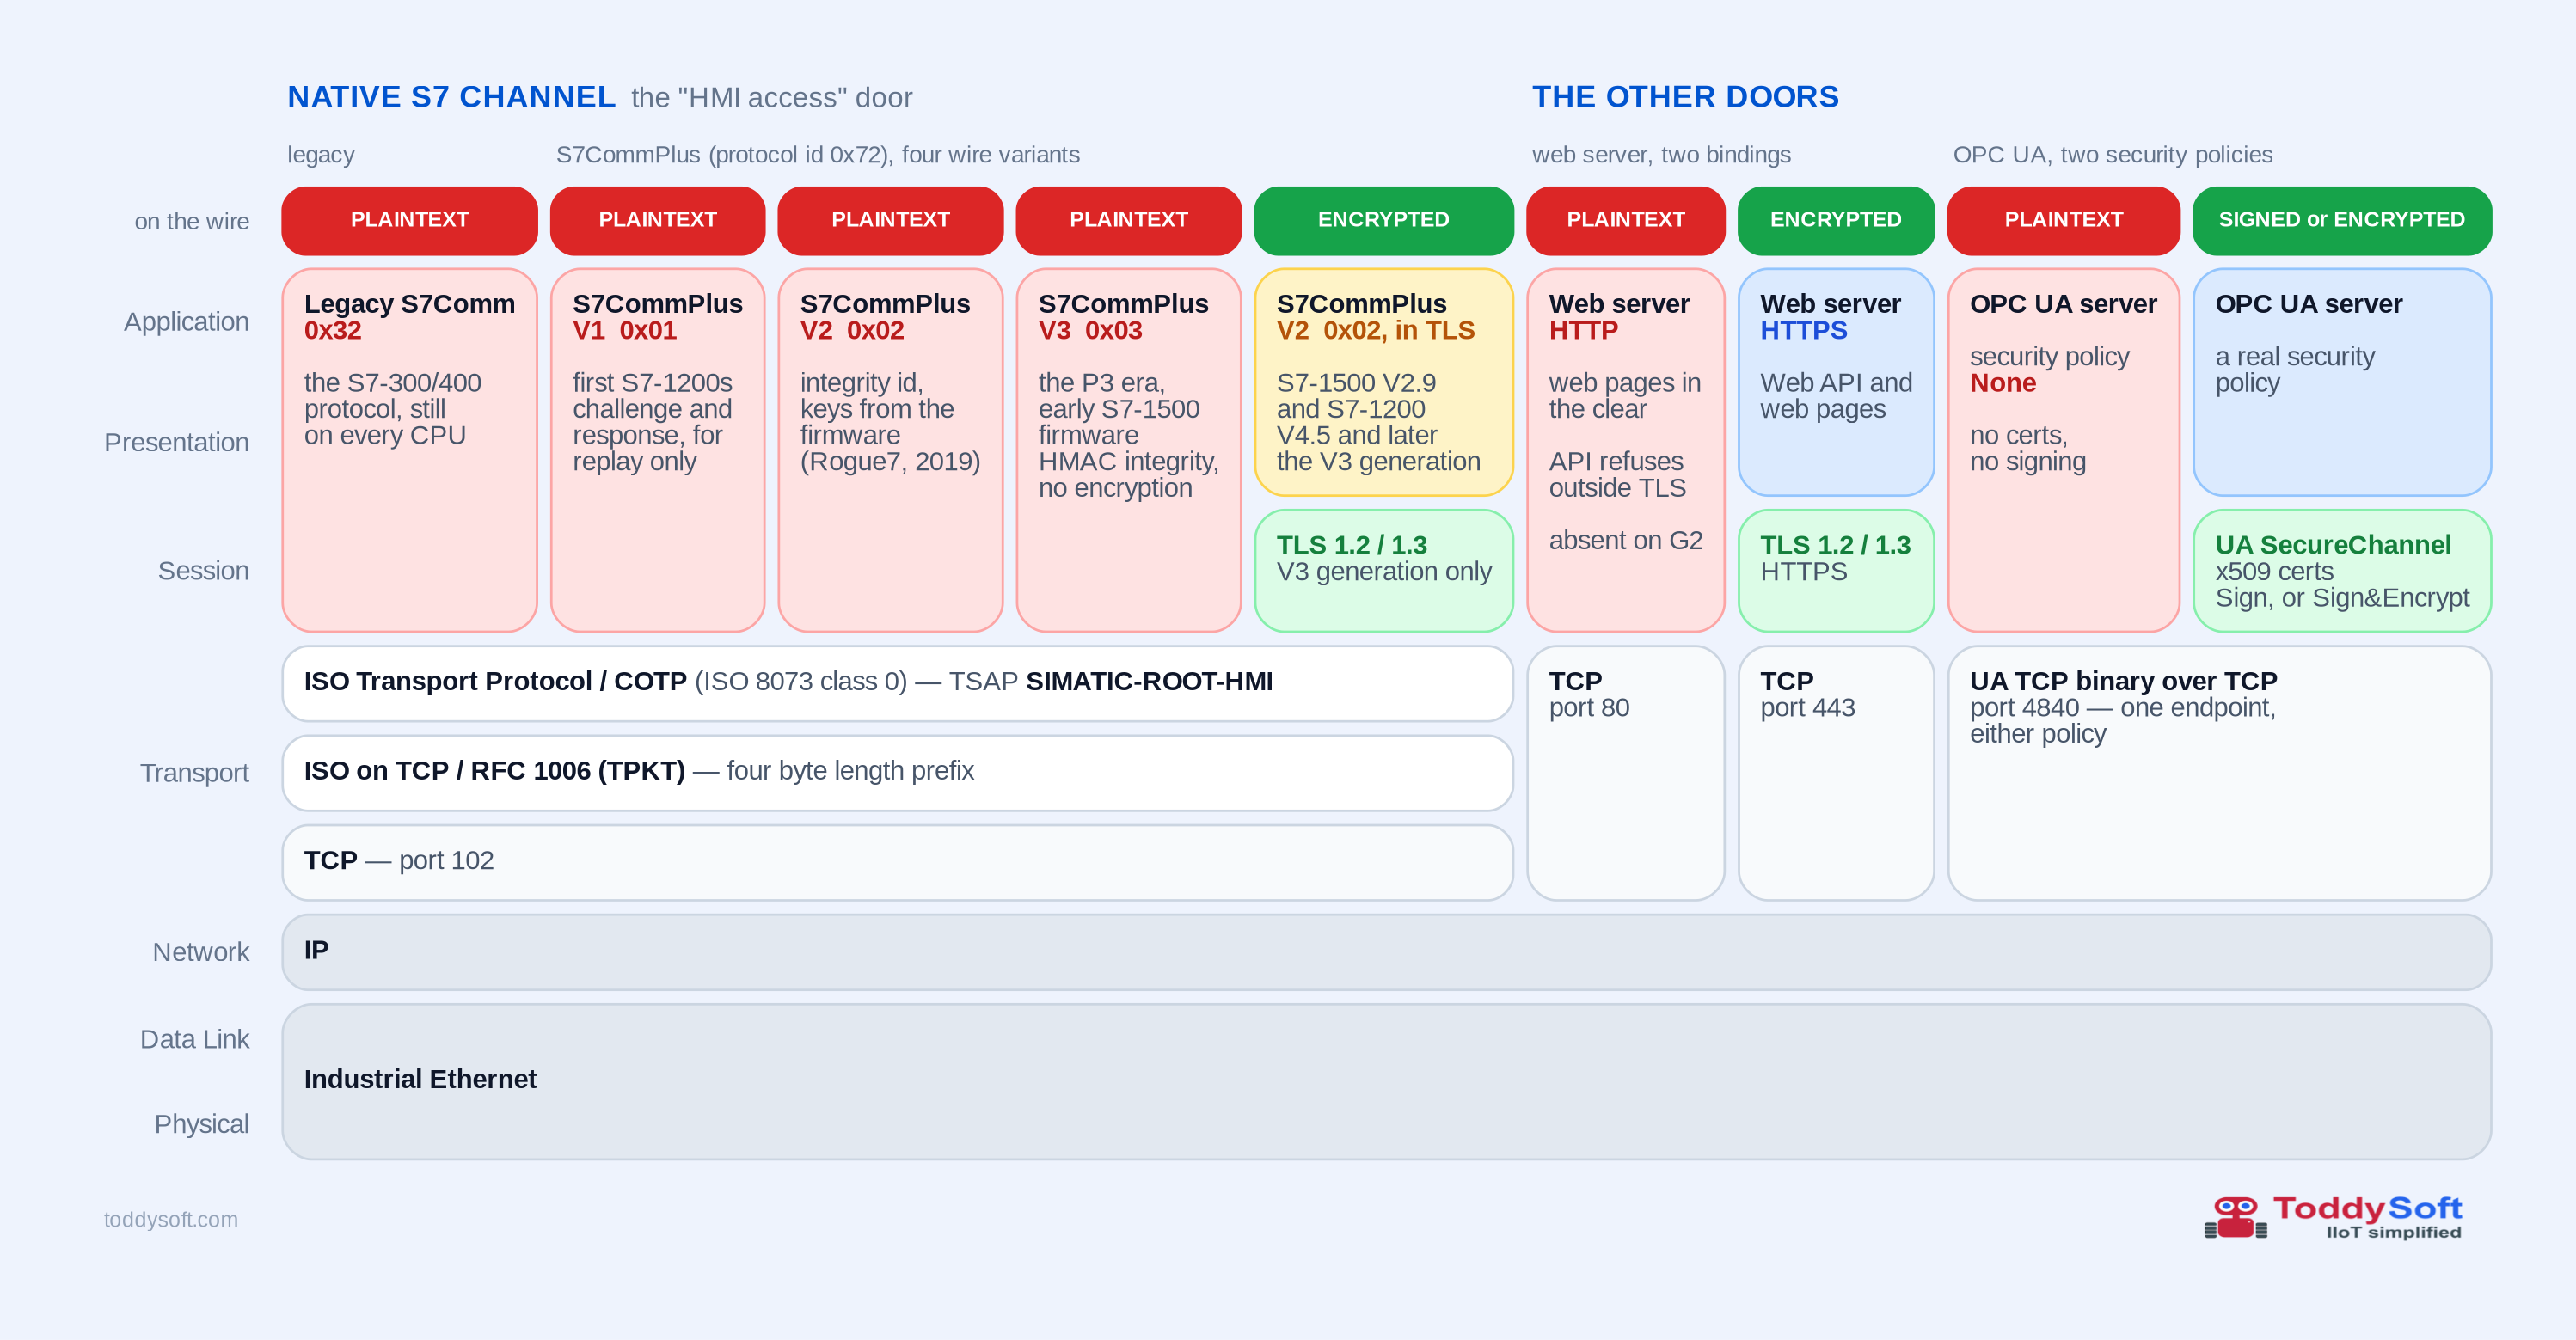Click 'web server, two bindings' subtitle

[x=1661, y=155]
